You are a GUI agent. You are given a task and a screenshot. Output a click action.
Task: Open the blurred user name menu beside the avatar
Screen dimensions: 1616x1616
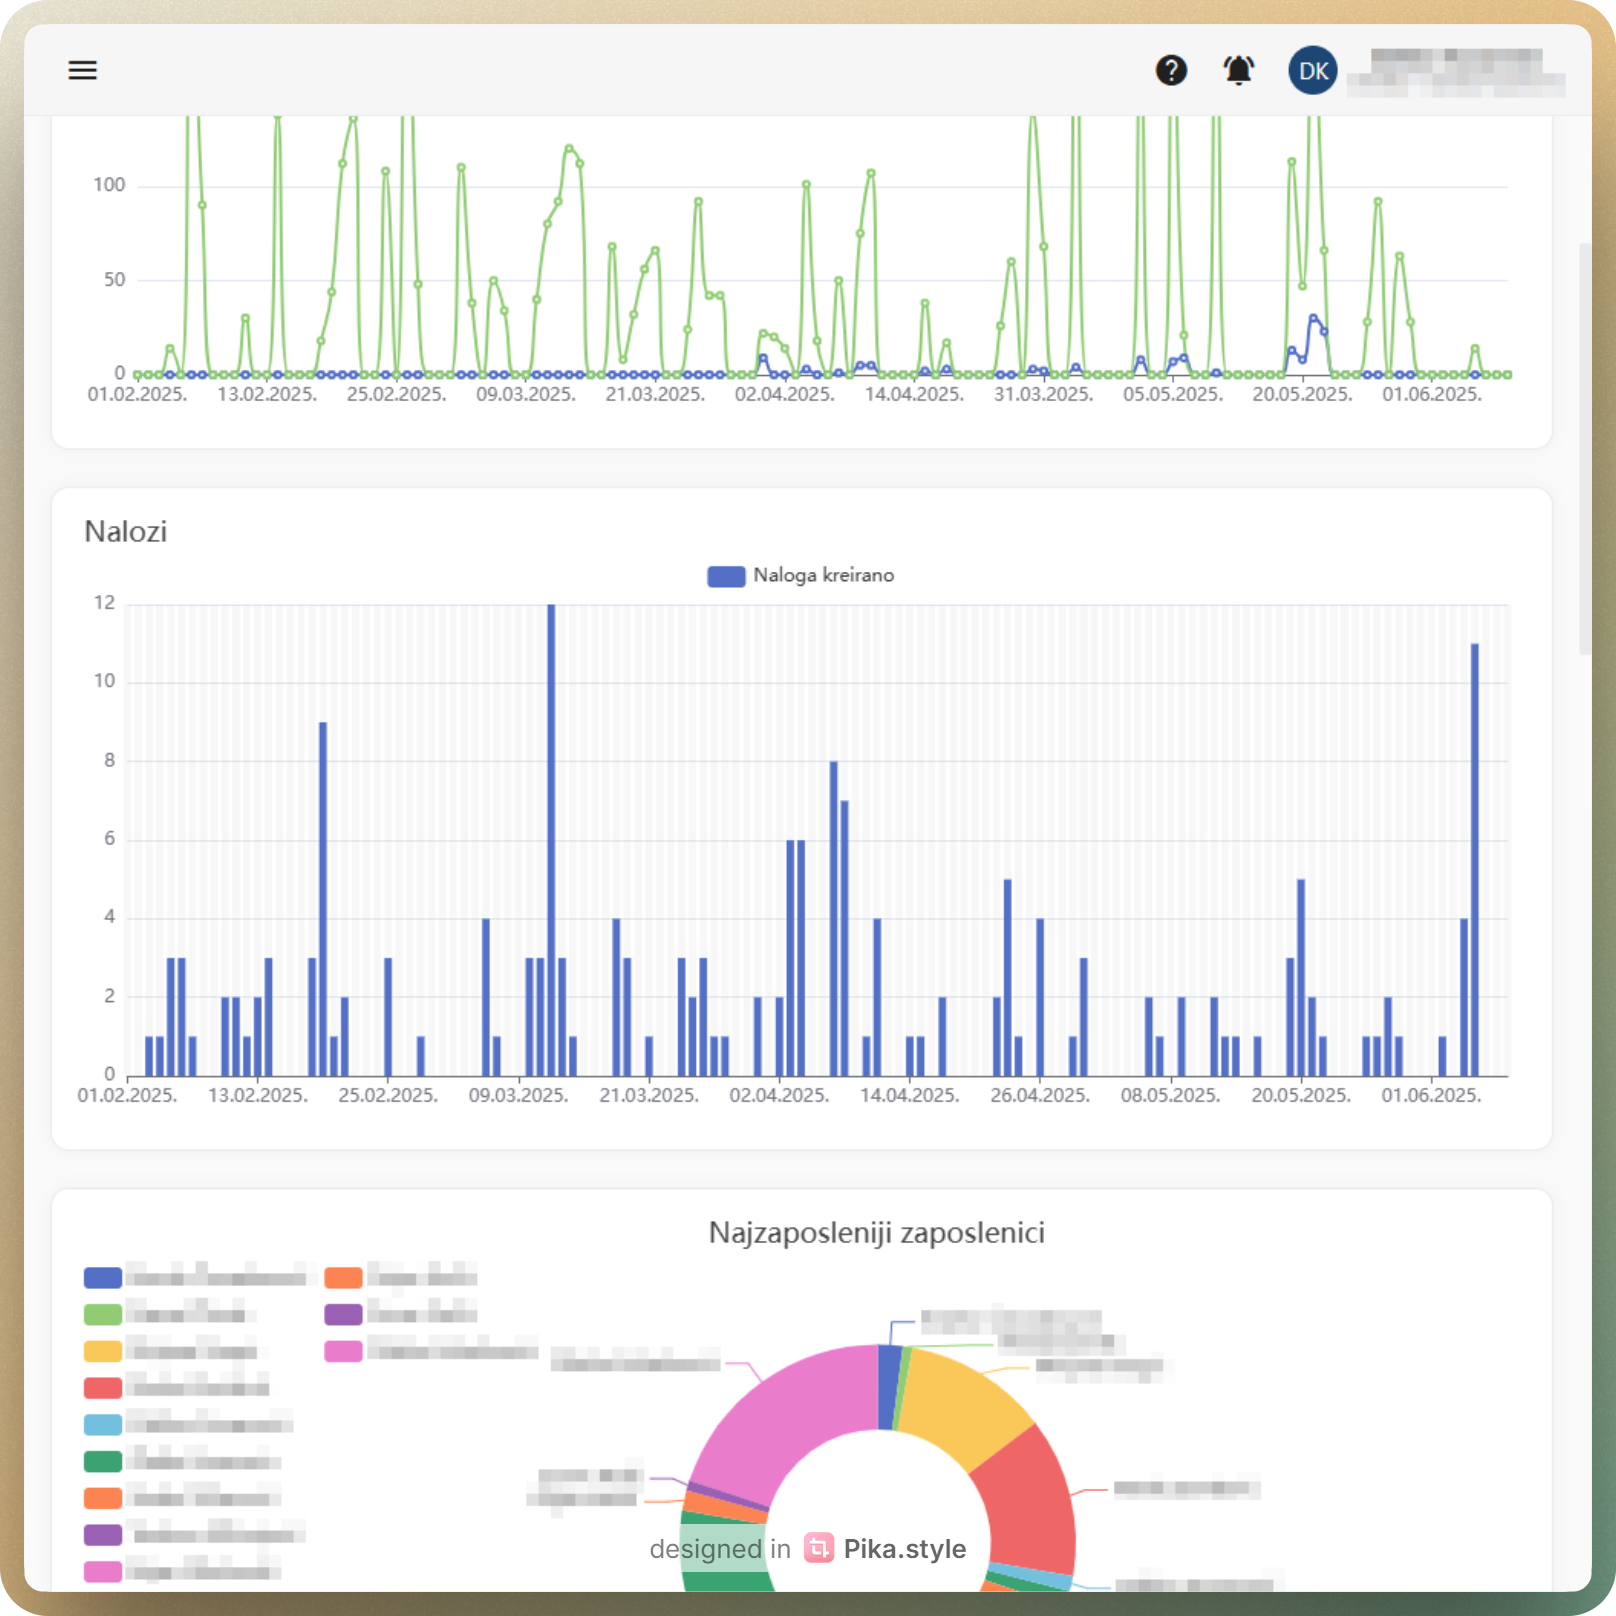pyautogui.click(x=1456, y=71)
